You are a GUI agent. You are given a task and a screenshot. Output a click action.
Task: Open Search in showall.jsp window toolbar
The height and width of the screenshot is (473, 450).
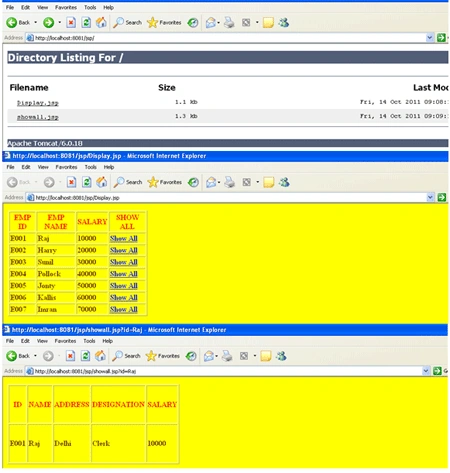click(x=126, y=356)
